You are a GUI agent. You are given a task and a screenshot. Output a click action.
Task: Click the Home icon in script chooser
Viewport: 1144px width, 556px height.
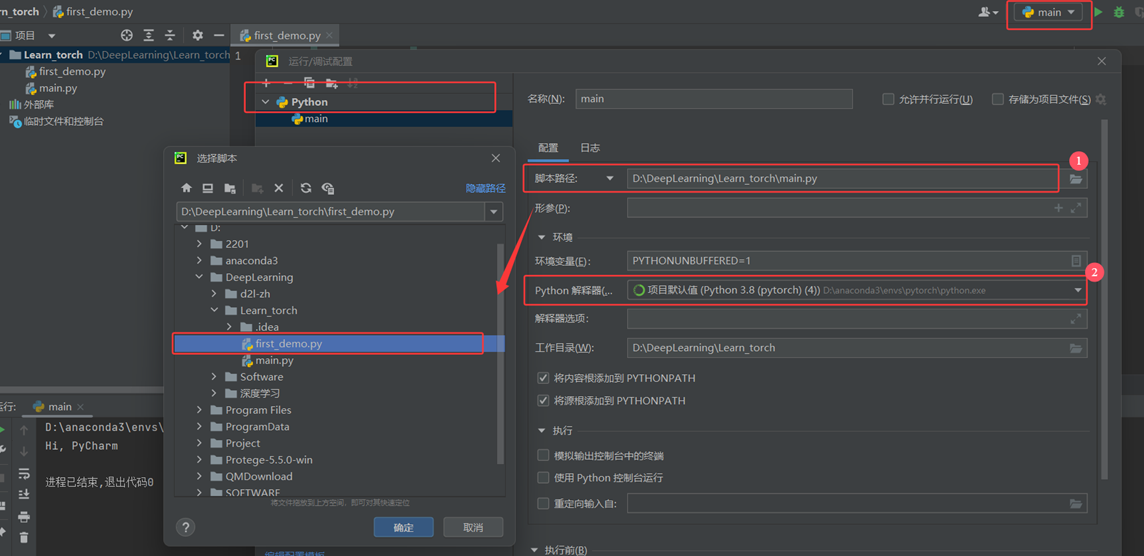[187, 188]
